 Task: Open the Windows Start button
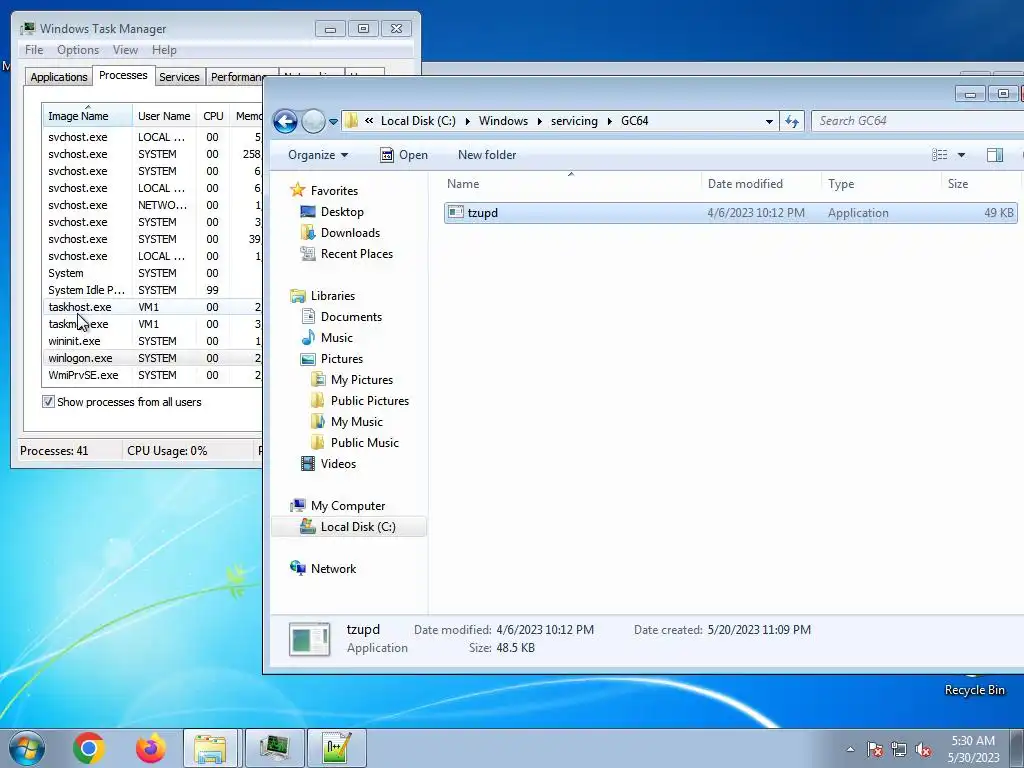point(27,748)
